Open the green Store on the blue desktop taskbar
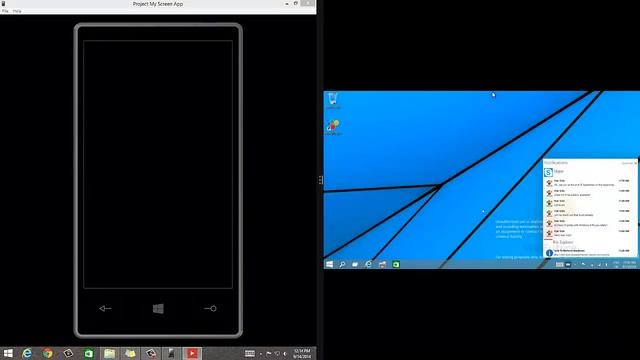This screenshot has width=640, height=360. [396, 264]
